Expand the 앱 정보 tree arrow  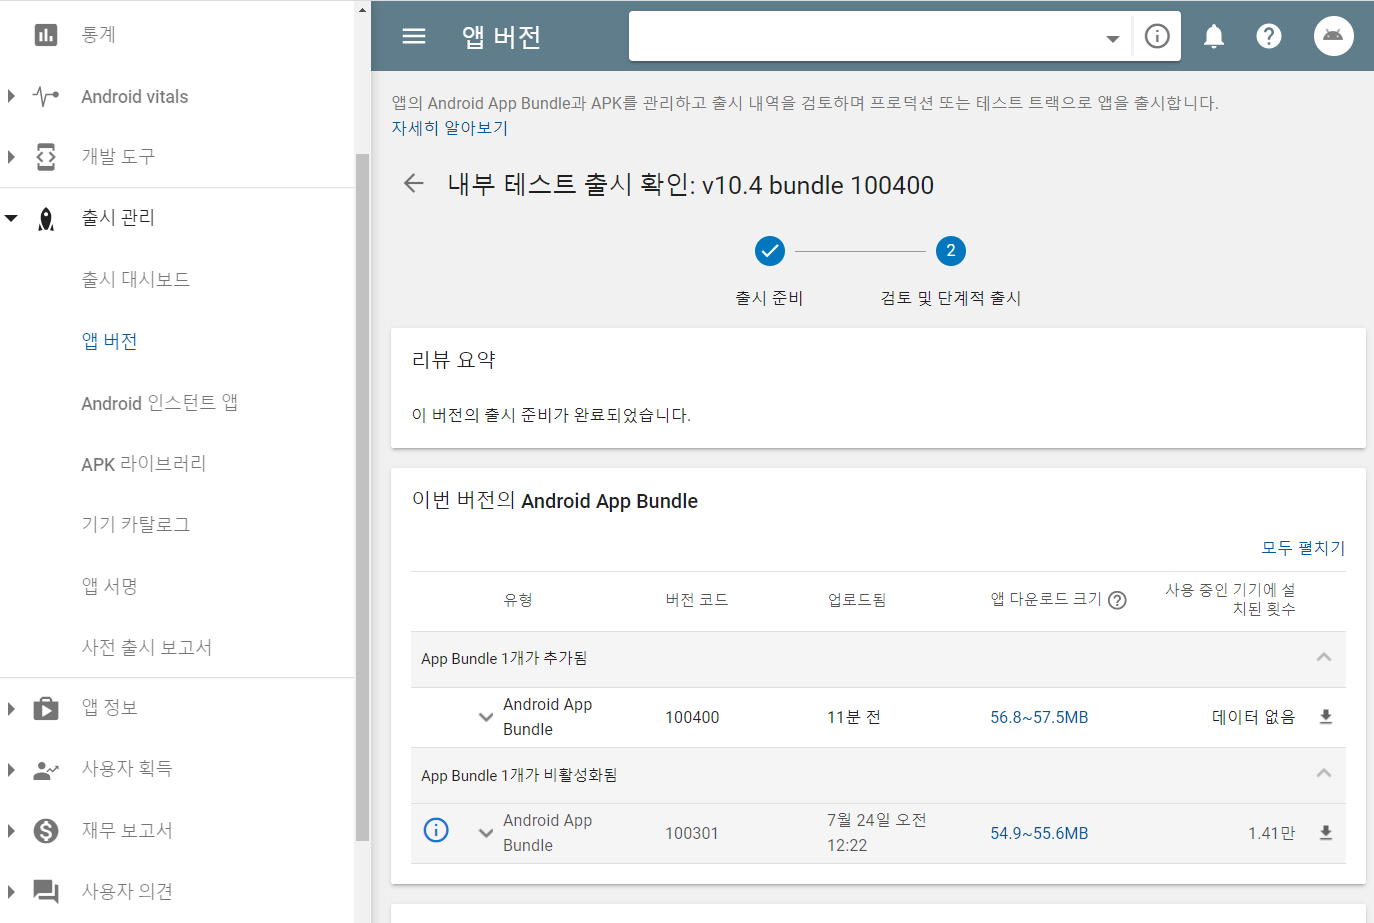pos(11,709)
